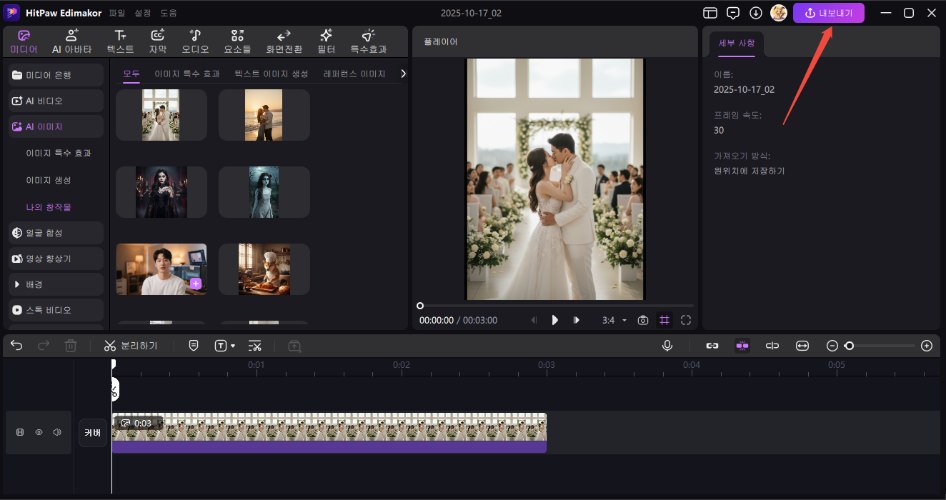The height and width of the screenshot is (500, 946).
Task: Open the 필터 filters panel
Action: 326,41
